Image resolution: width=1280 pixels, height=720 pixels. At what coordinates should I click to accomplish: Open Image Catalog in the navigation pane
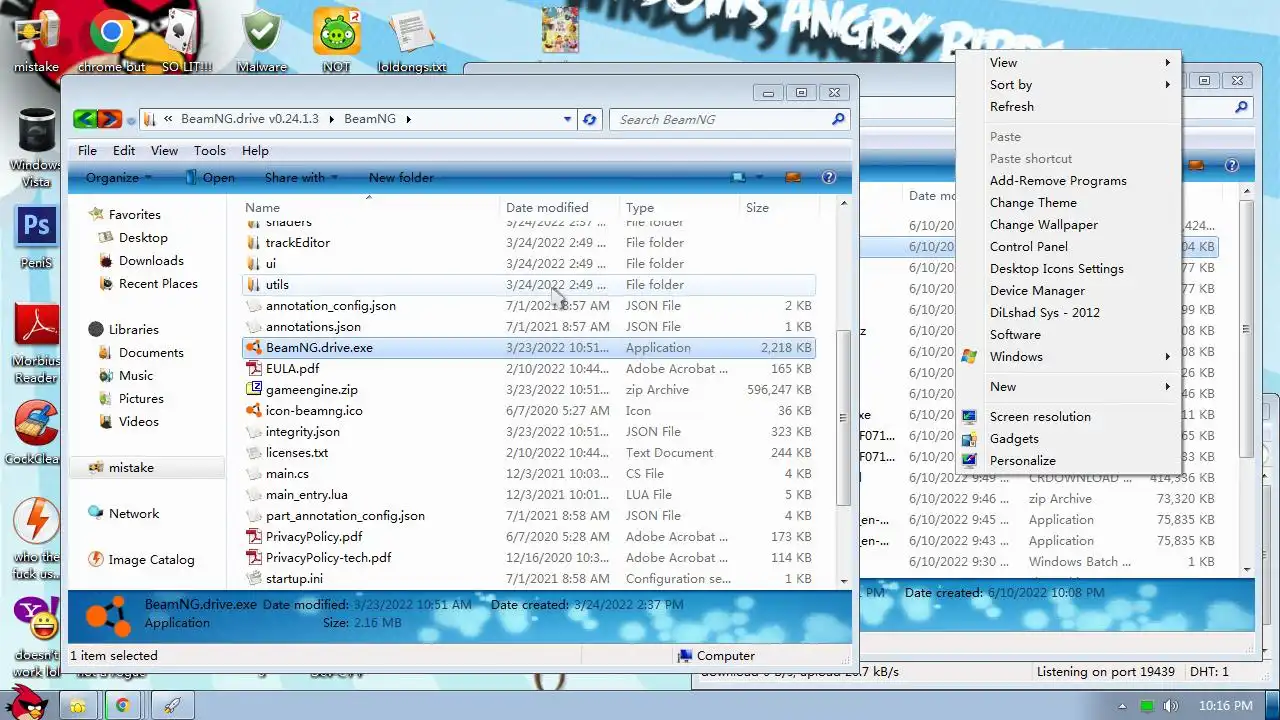click(151, 559)
